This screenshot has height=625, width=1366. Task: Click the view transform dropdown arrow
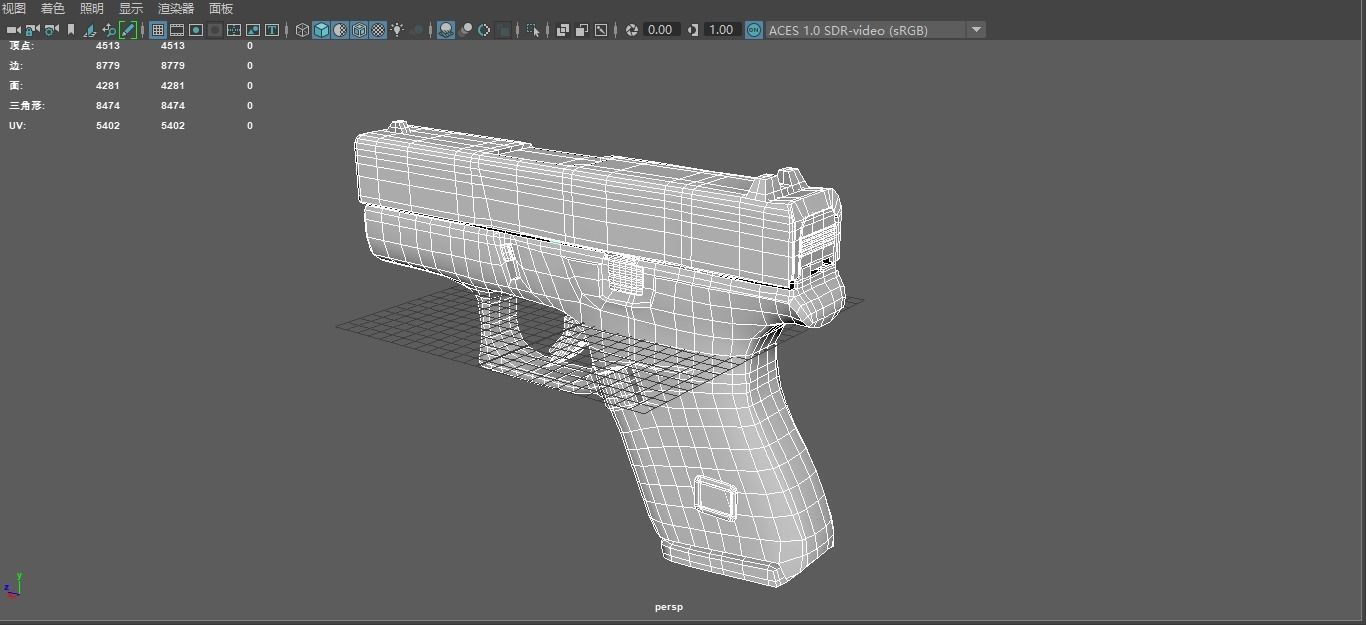pyautogui.click(x=976, y=30)
